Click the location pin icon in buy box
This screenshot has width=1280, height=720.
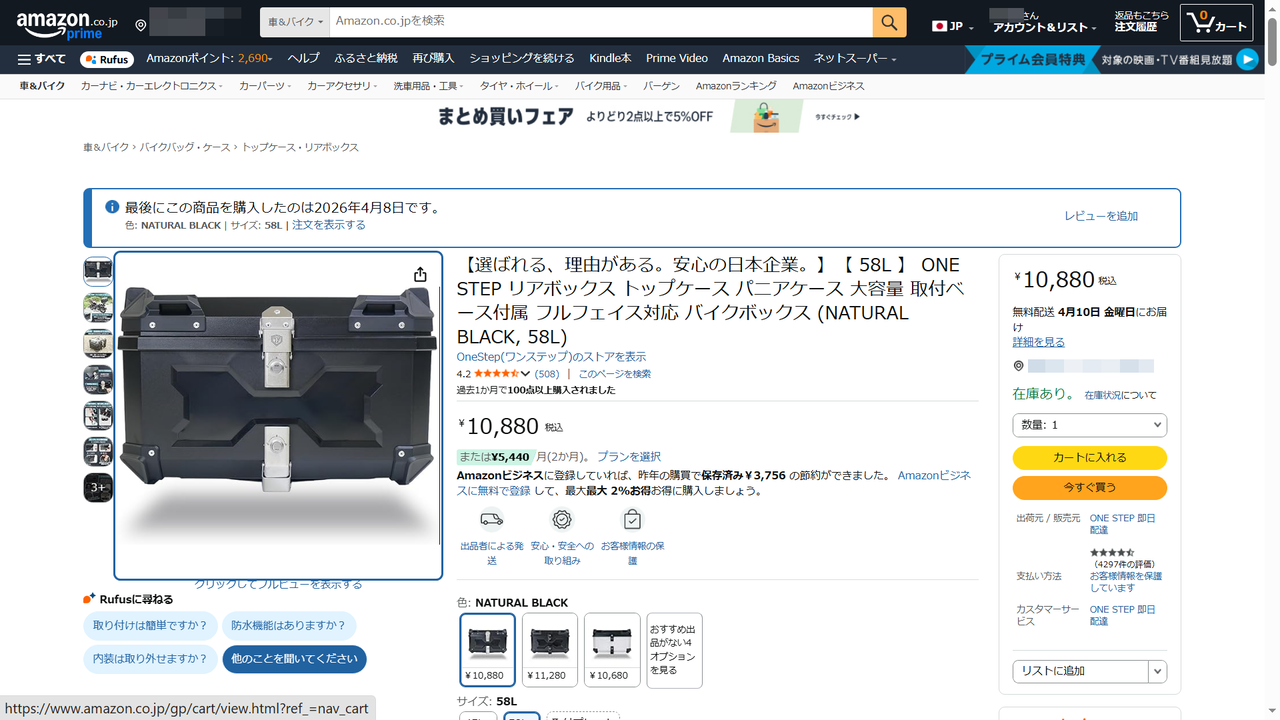click(1018, 367)
